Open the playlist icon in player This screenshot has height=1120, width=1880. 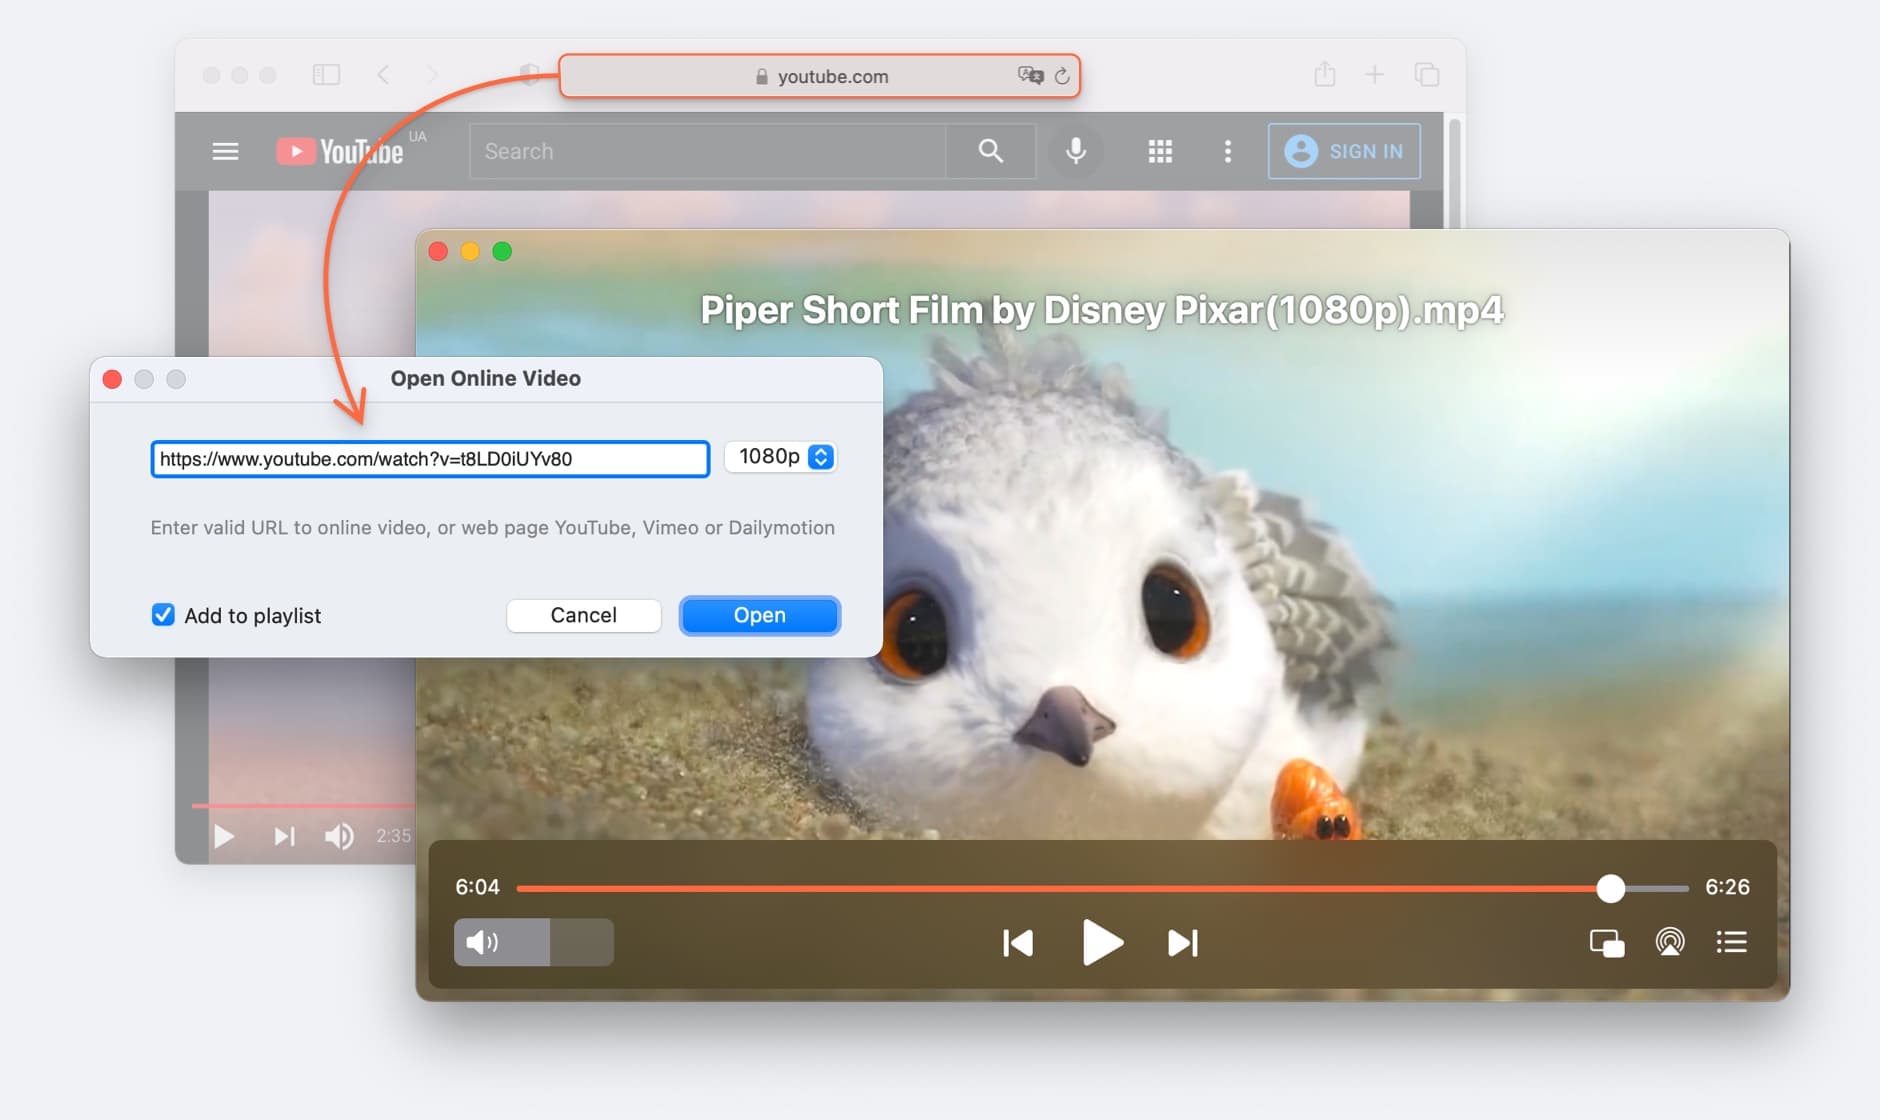1731,942
